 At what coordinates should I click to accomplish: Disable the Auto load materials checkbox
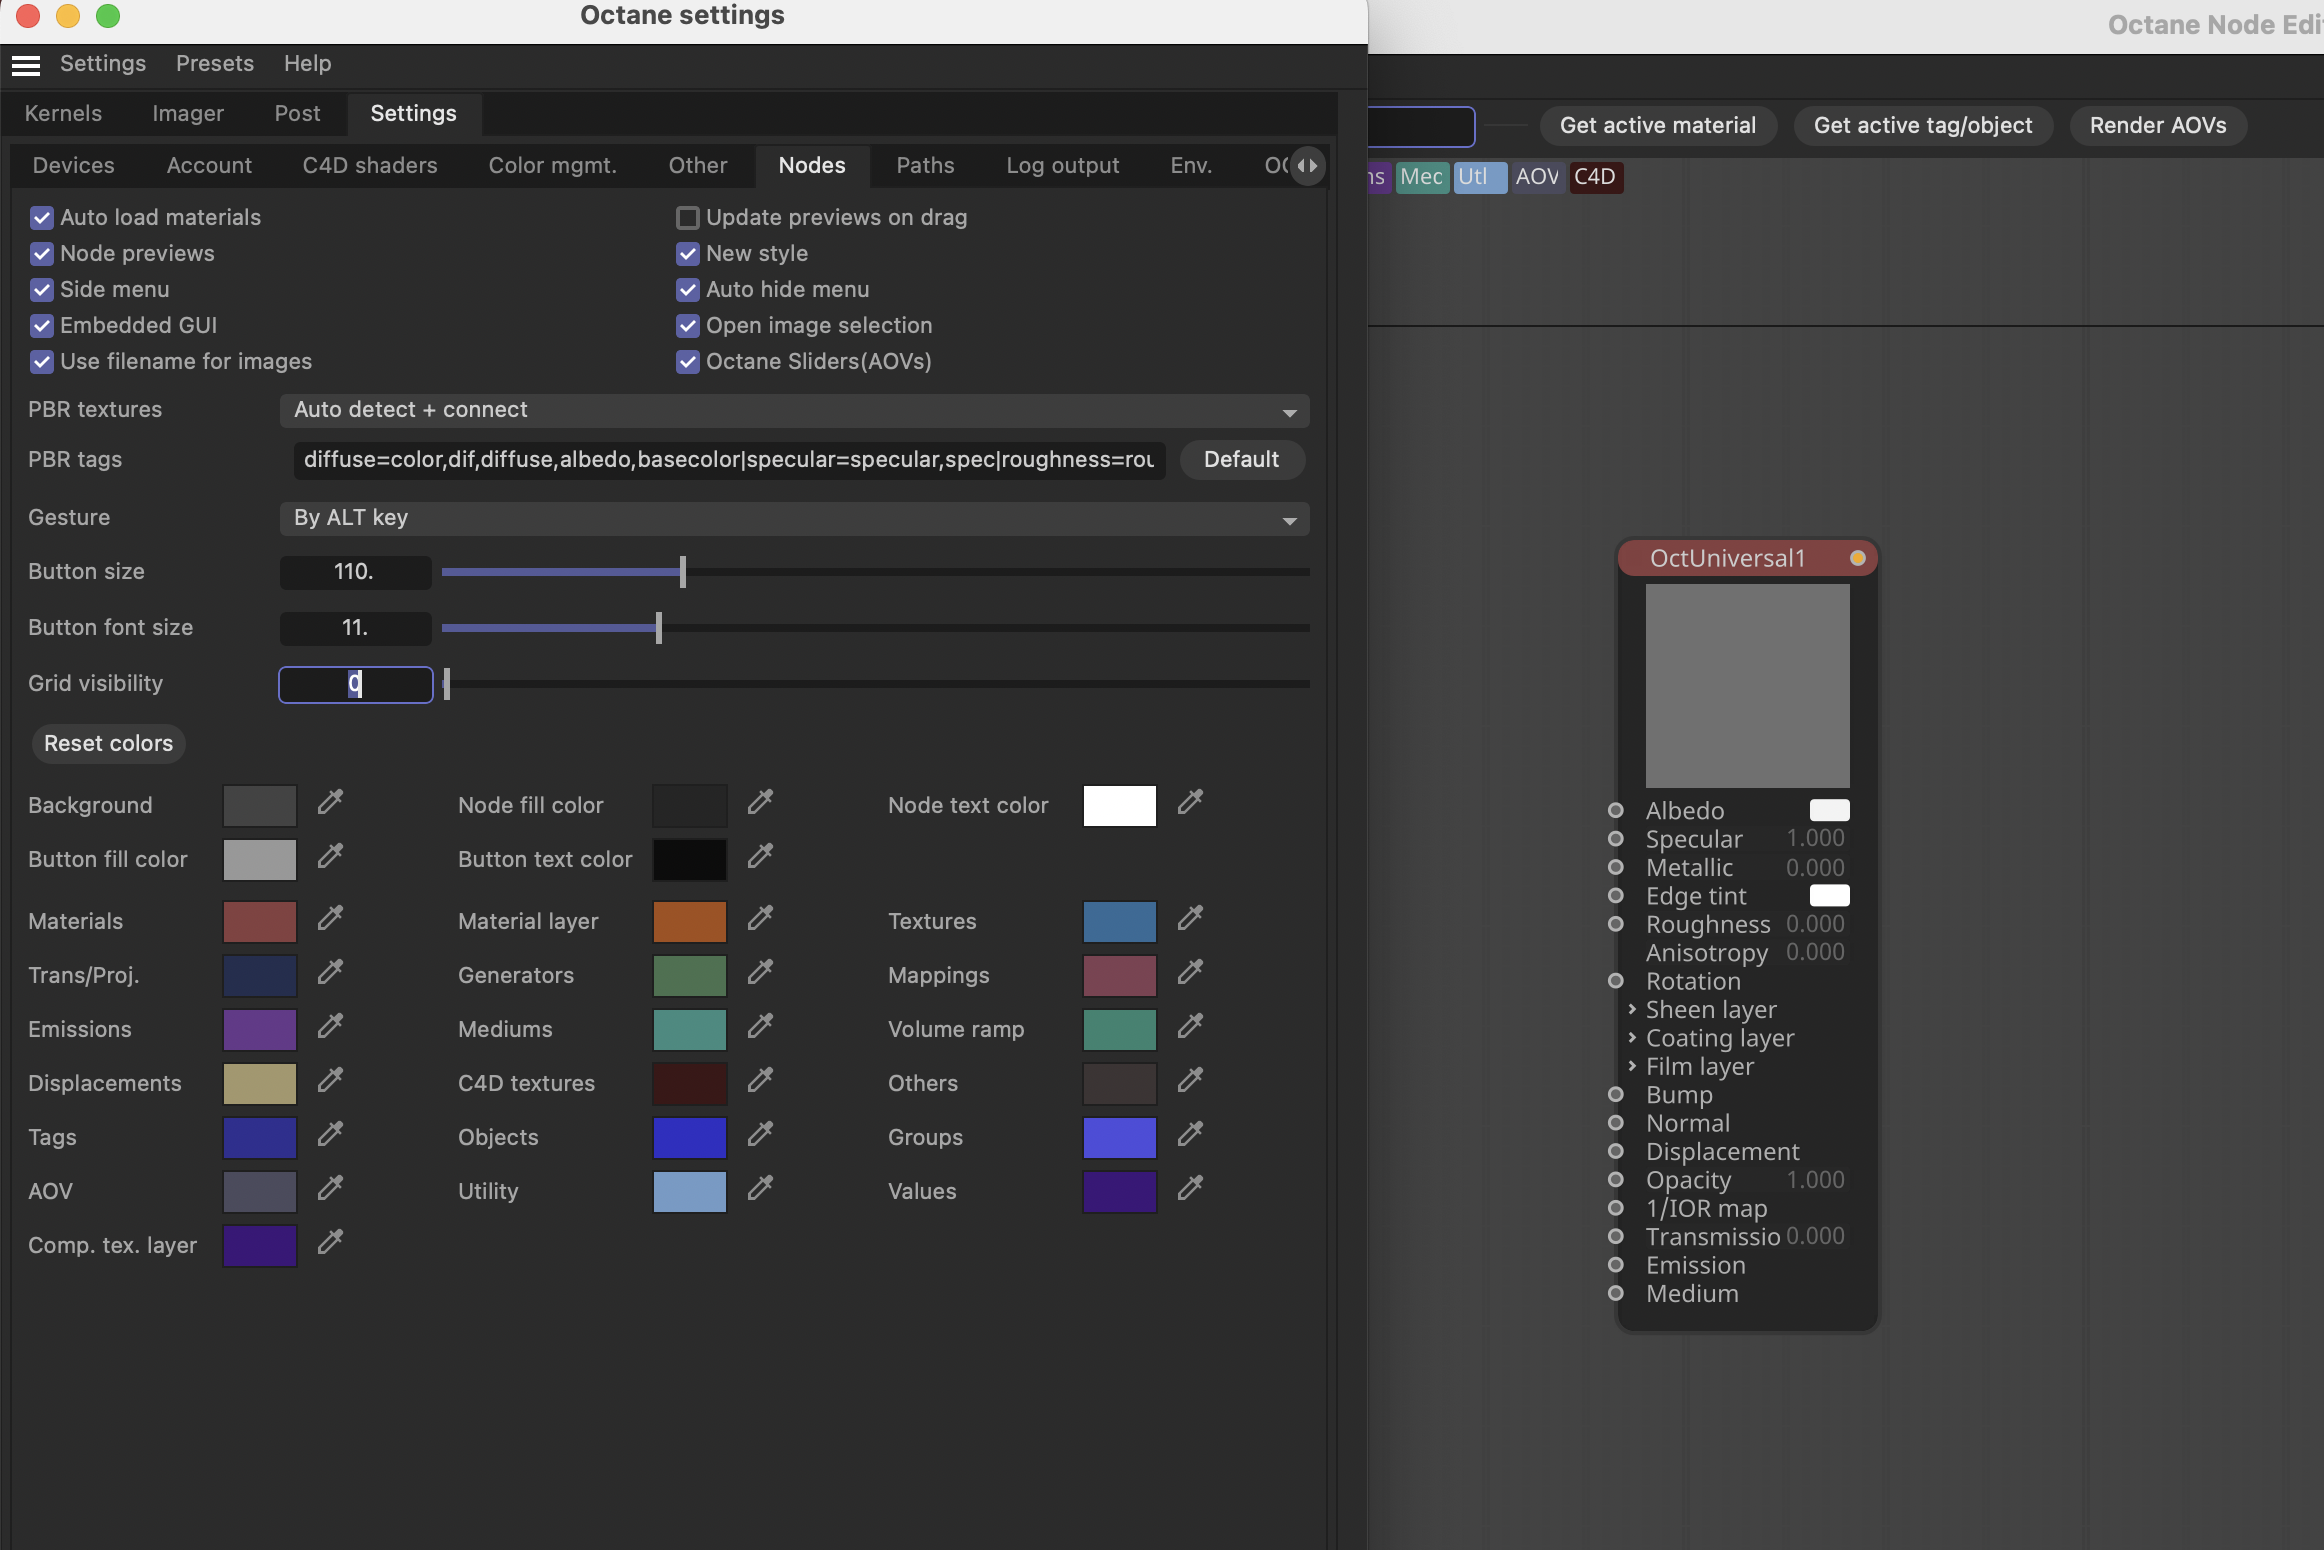(x=42, y=218)
